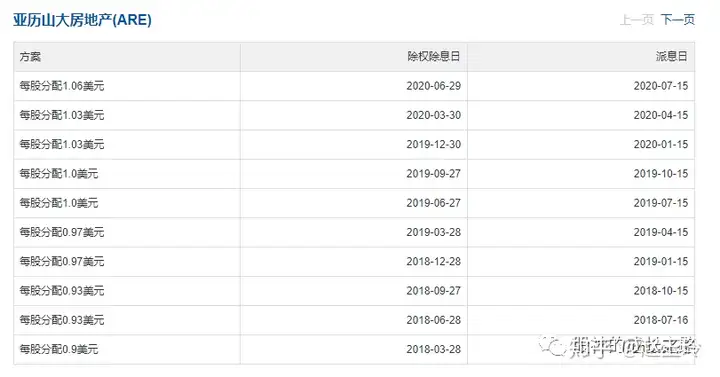
Task: Click the payout date 2020-01-15
Action: click(661, 145)
